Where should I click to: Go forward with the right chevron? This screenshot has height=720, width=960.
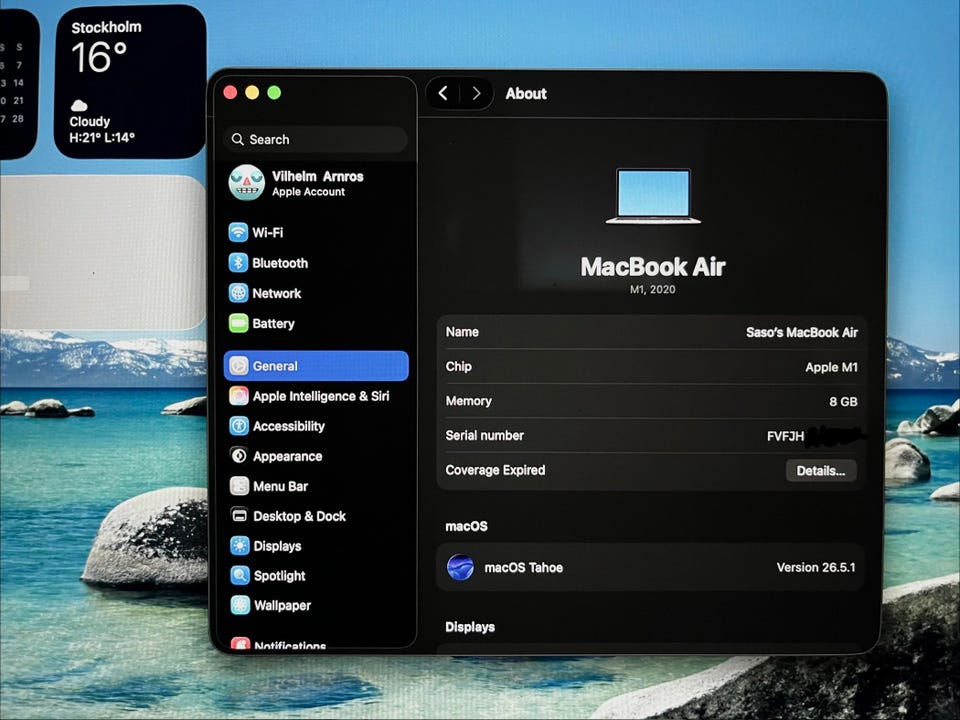pyautogui.click(x=476, y=94)
